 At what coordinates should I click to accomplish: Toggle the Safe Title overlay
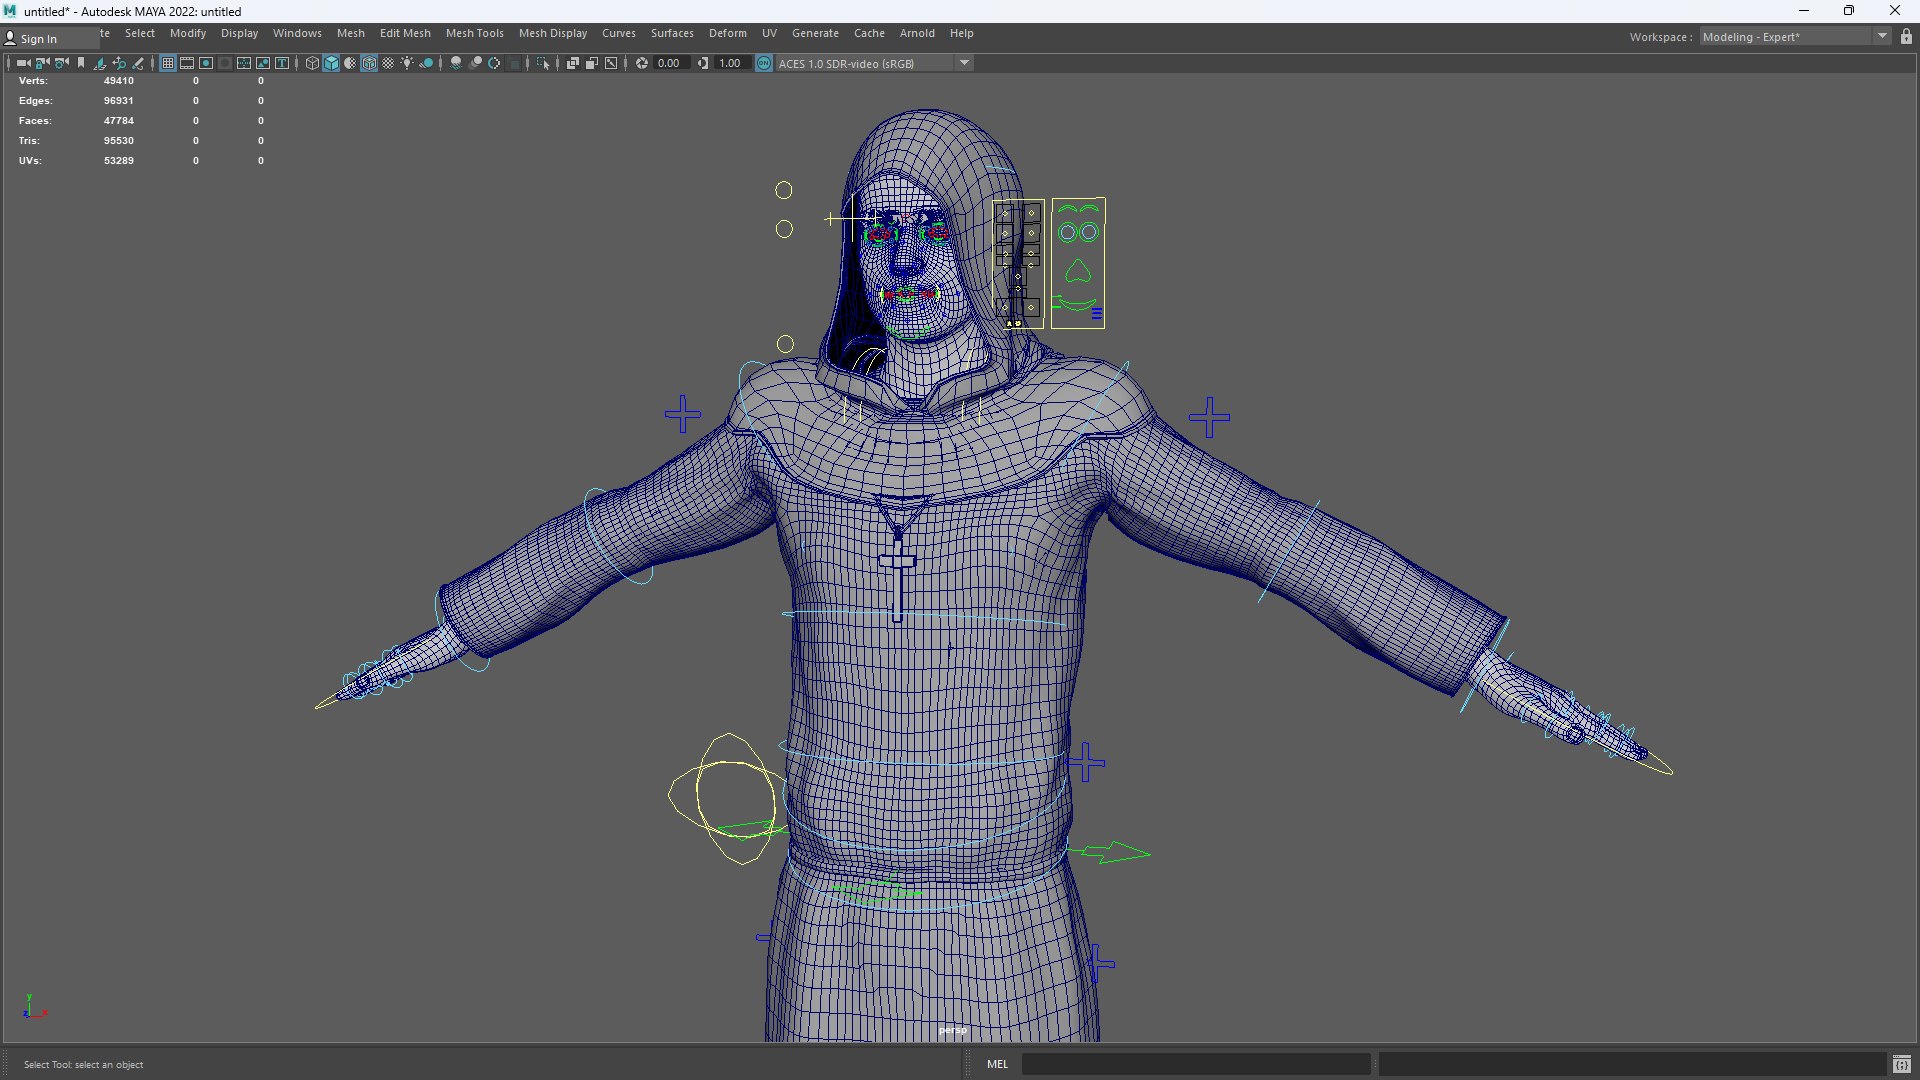pos(282,63)
